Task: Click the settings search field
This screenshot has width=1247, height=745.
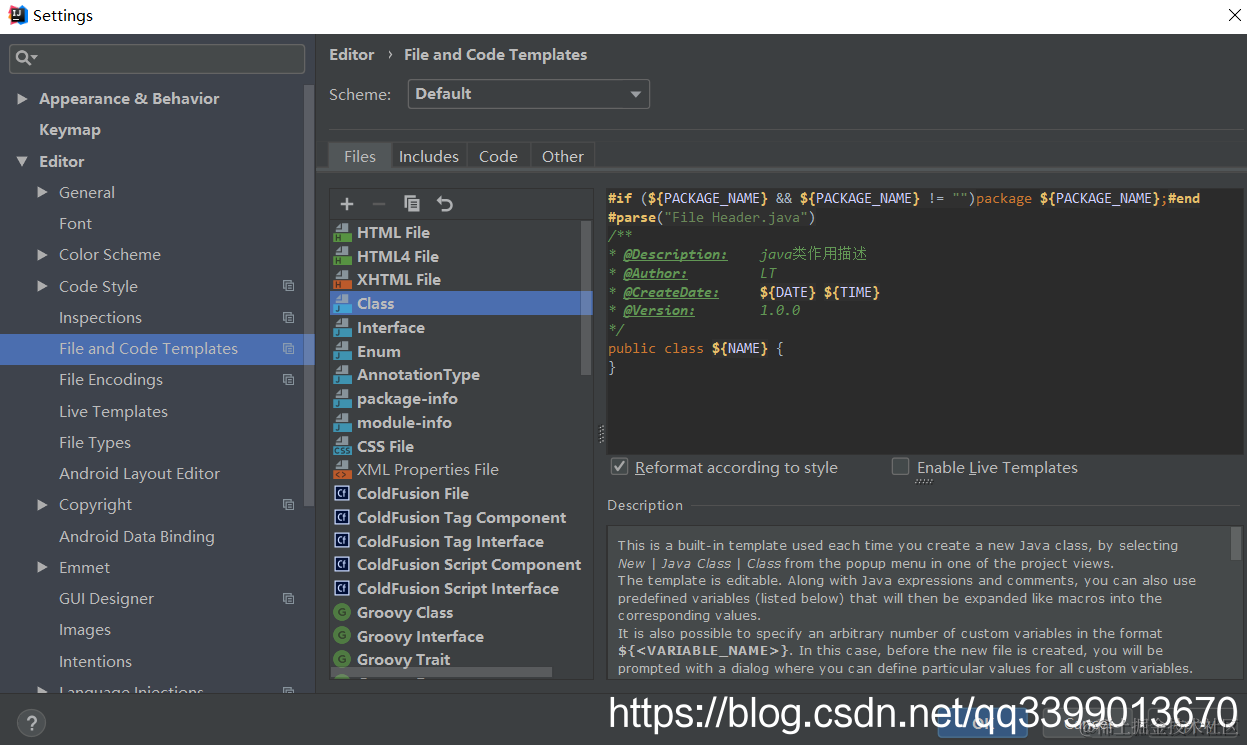Action: tap(157, 59)
